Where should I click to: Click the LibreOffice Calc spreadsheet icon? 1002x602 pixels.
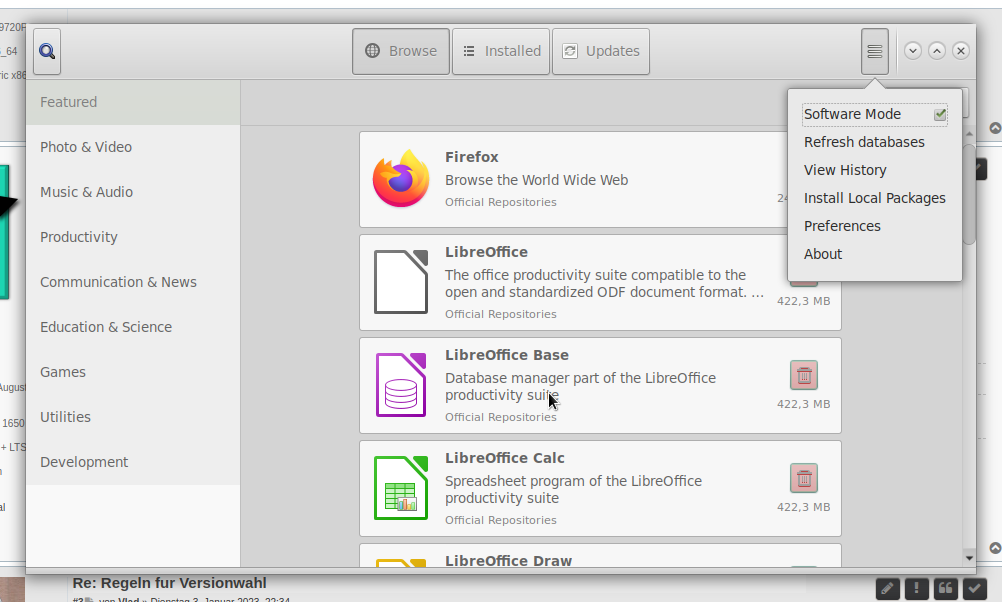pos(401,488)
